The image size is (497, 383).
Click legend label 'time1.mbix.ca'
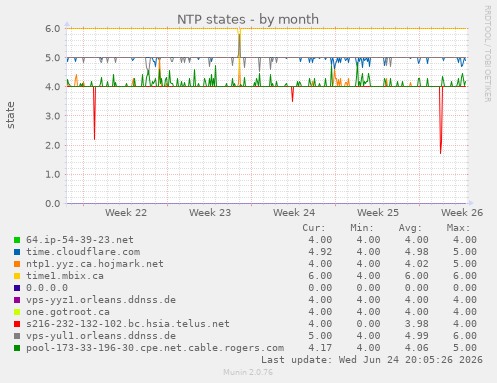click(x=65, y=276)
